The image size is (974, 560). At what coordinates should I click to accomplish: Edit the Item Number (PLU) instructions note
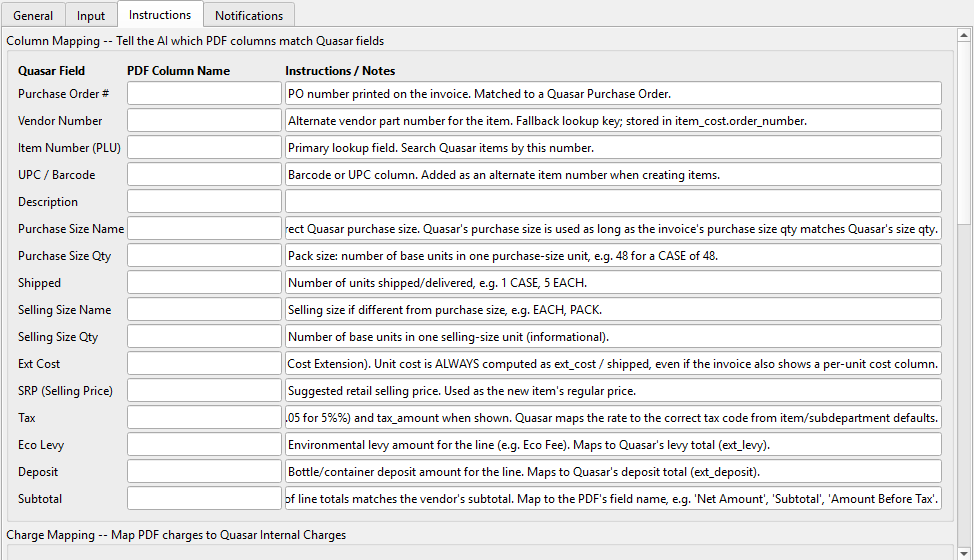613,148
